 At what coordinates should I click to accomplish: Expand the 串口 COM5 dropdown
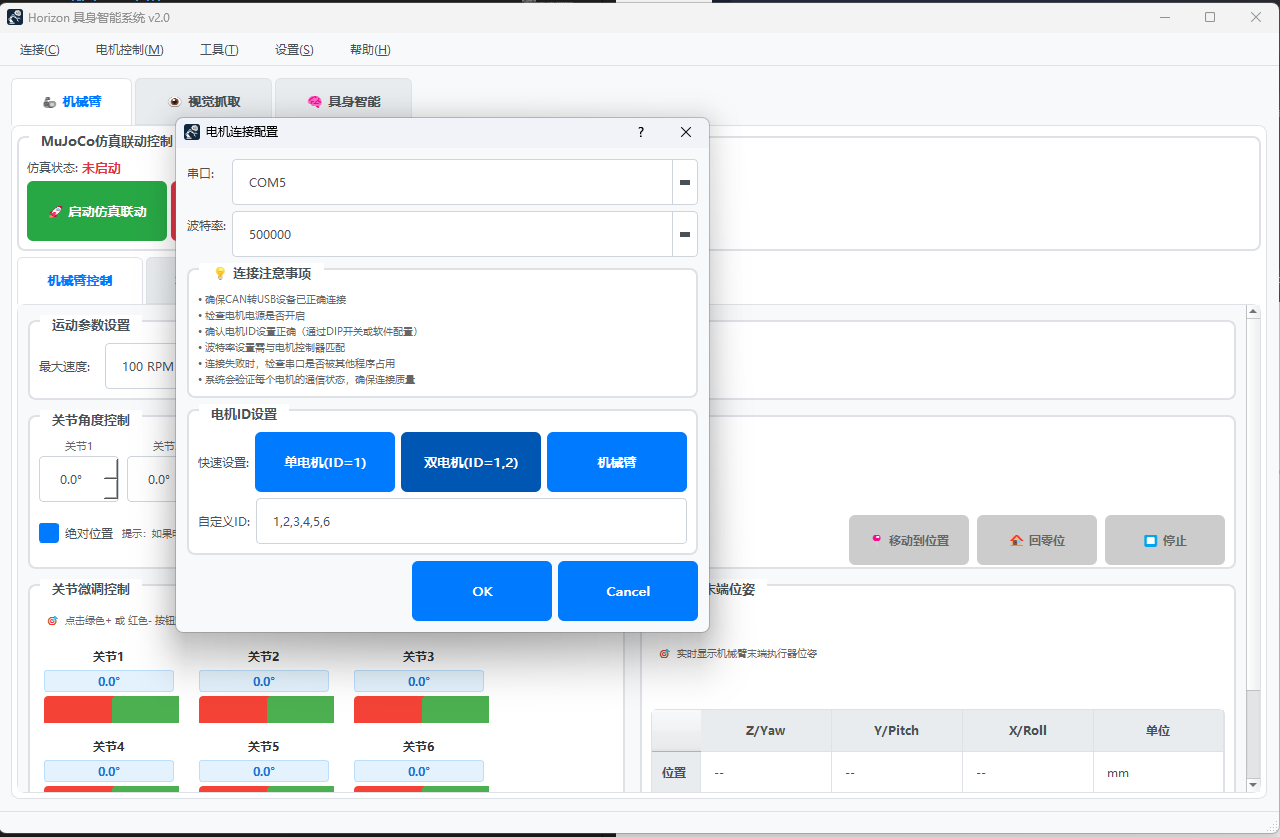click(x=685, y=183)
